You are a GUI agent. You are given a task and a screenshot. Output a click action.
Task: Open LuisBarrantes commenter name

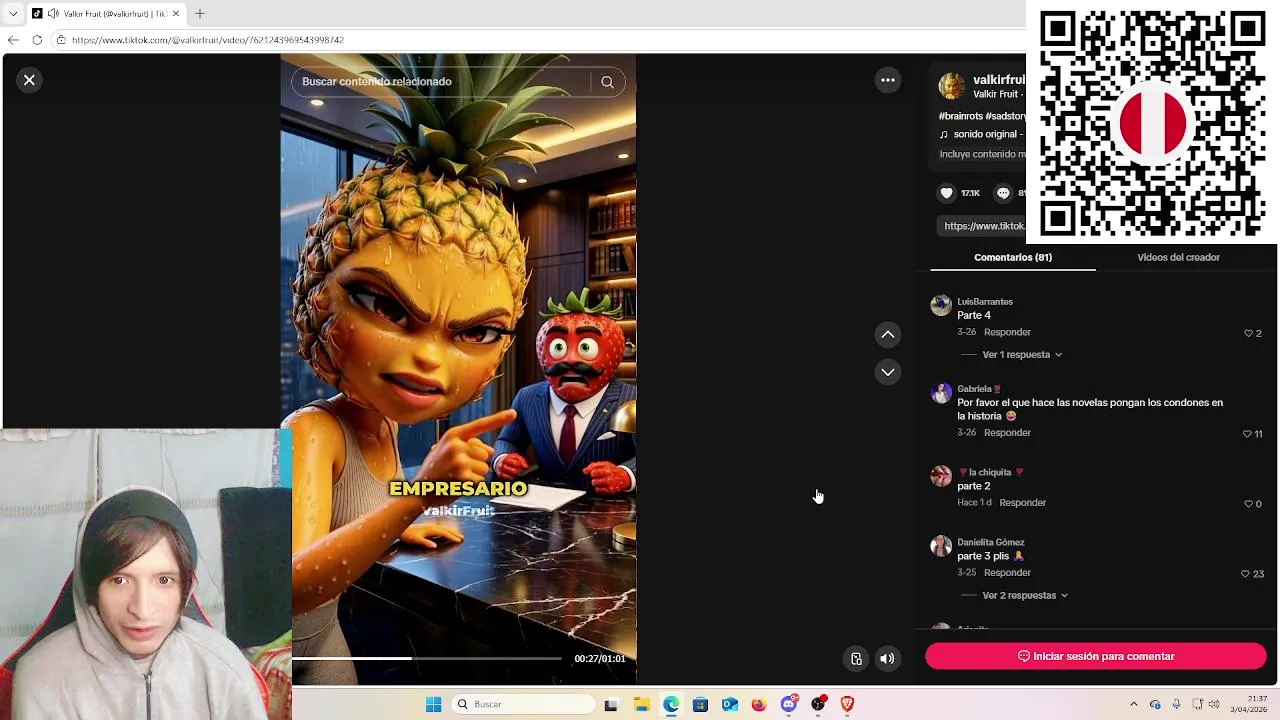[985, 301]
